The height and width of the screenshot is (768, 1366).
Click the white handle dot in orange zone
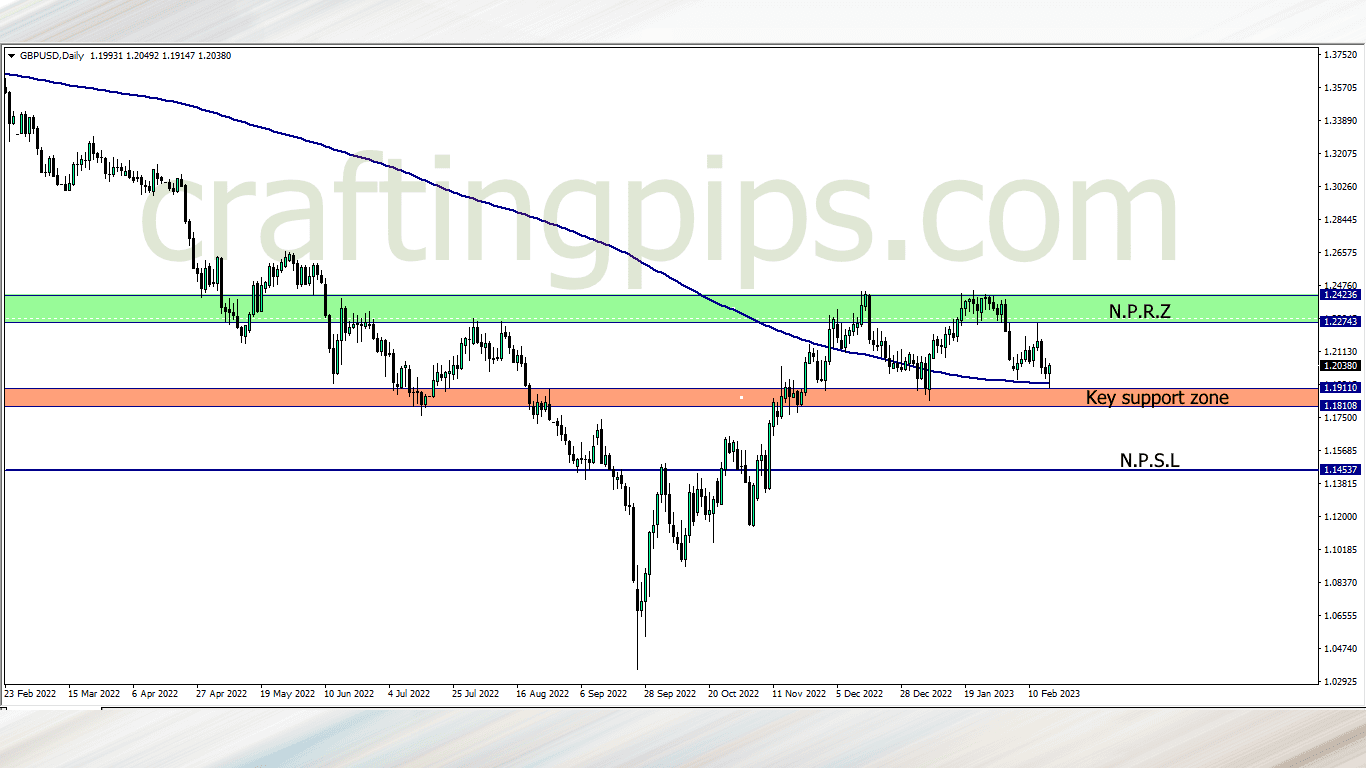pos(741,398)
